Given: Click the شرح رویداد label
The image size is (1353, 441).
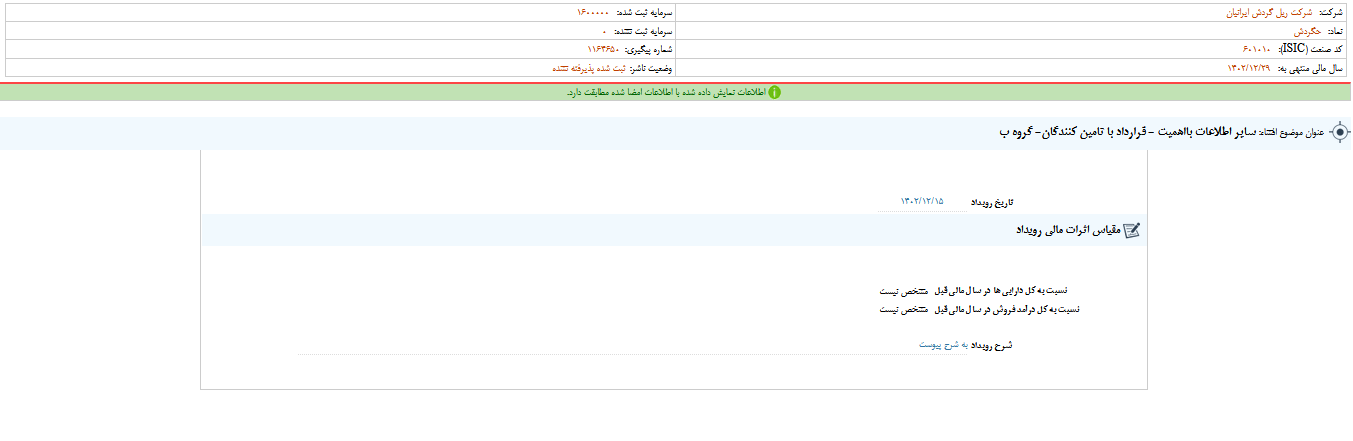Looking at the screenshot, I should (x=994, y=345).
